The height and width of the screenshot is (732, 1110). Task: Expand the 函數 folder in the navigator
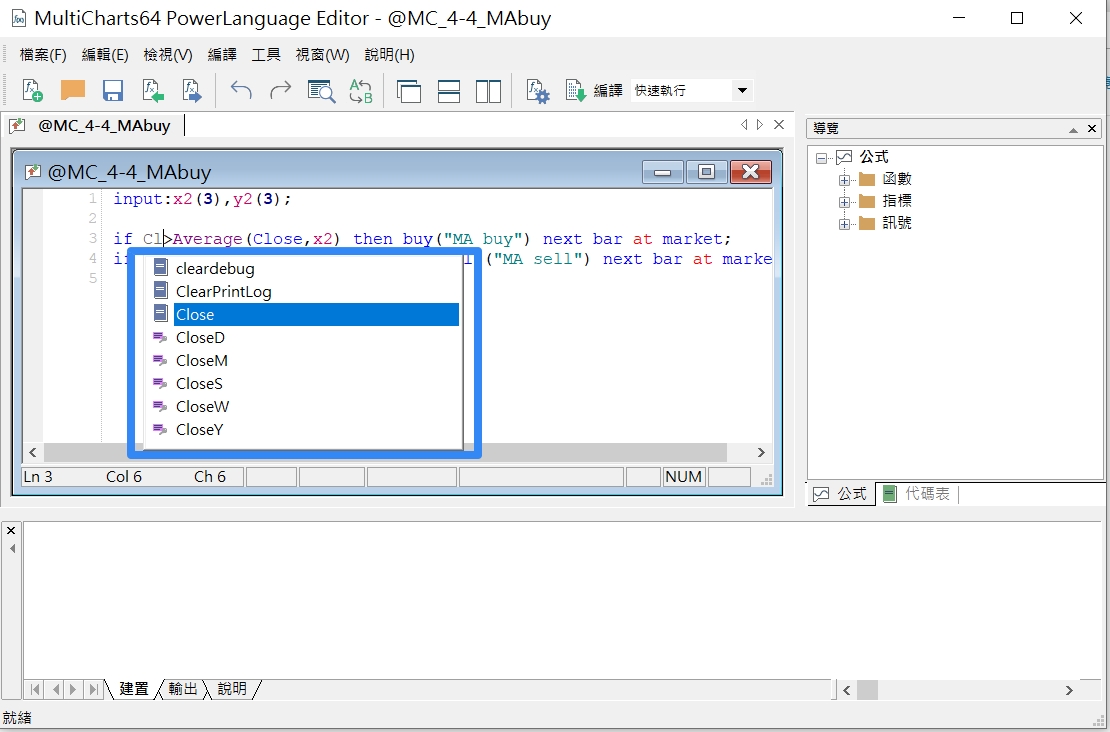pyautogui.click(x=844, y=181)
